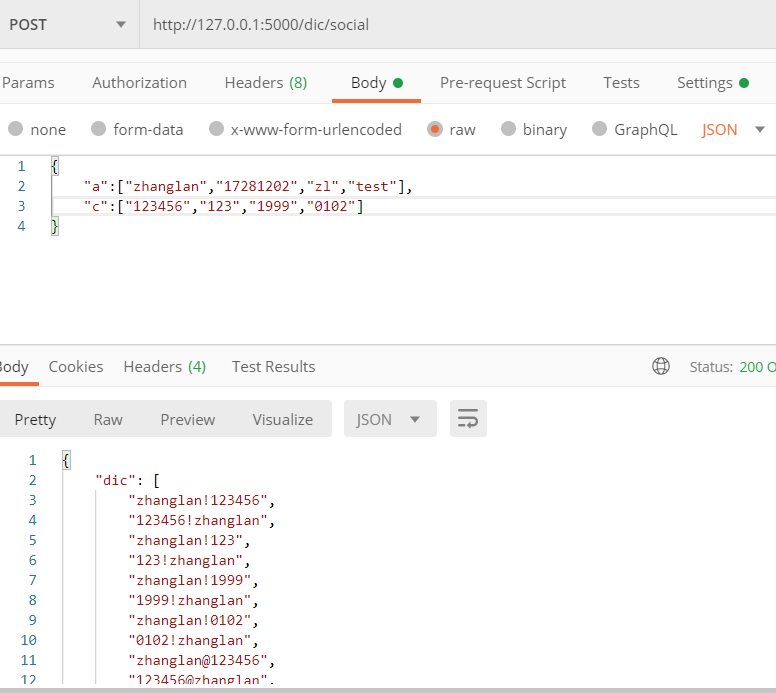Select the binary body radio button
776x693 pixels.
508,129
